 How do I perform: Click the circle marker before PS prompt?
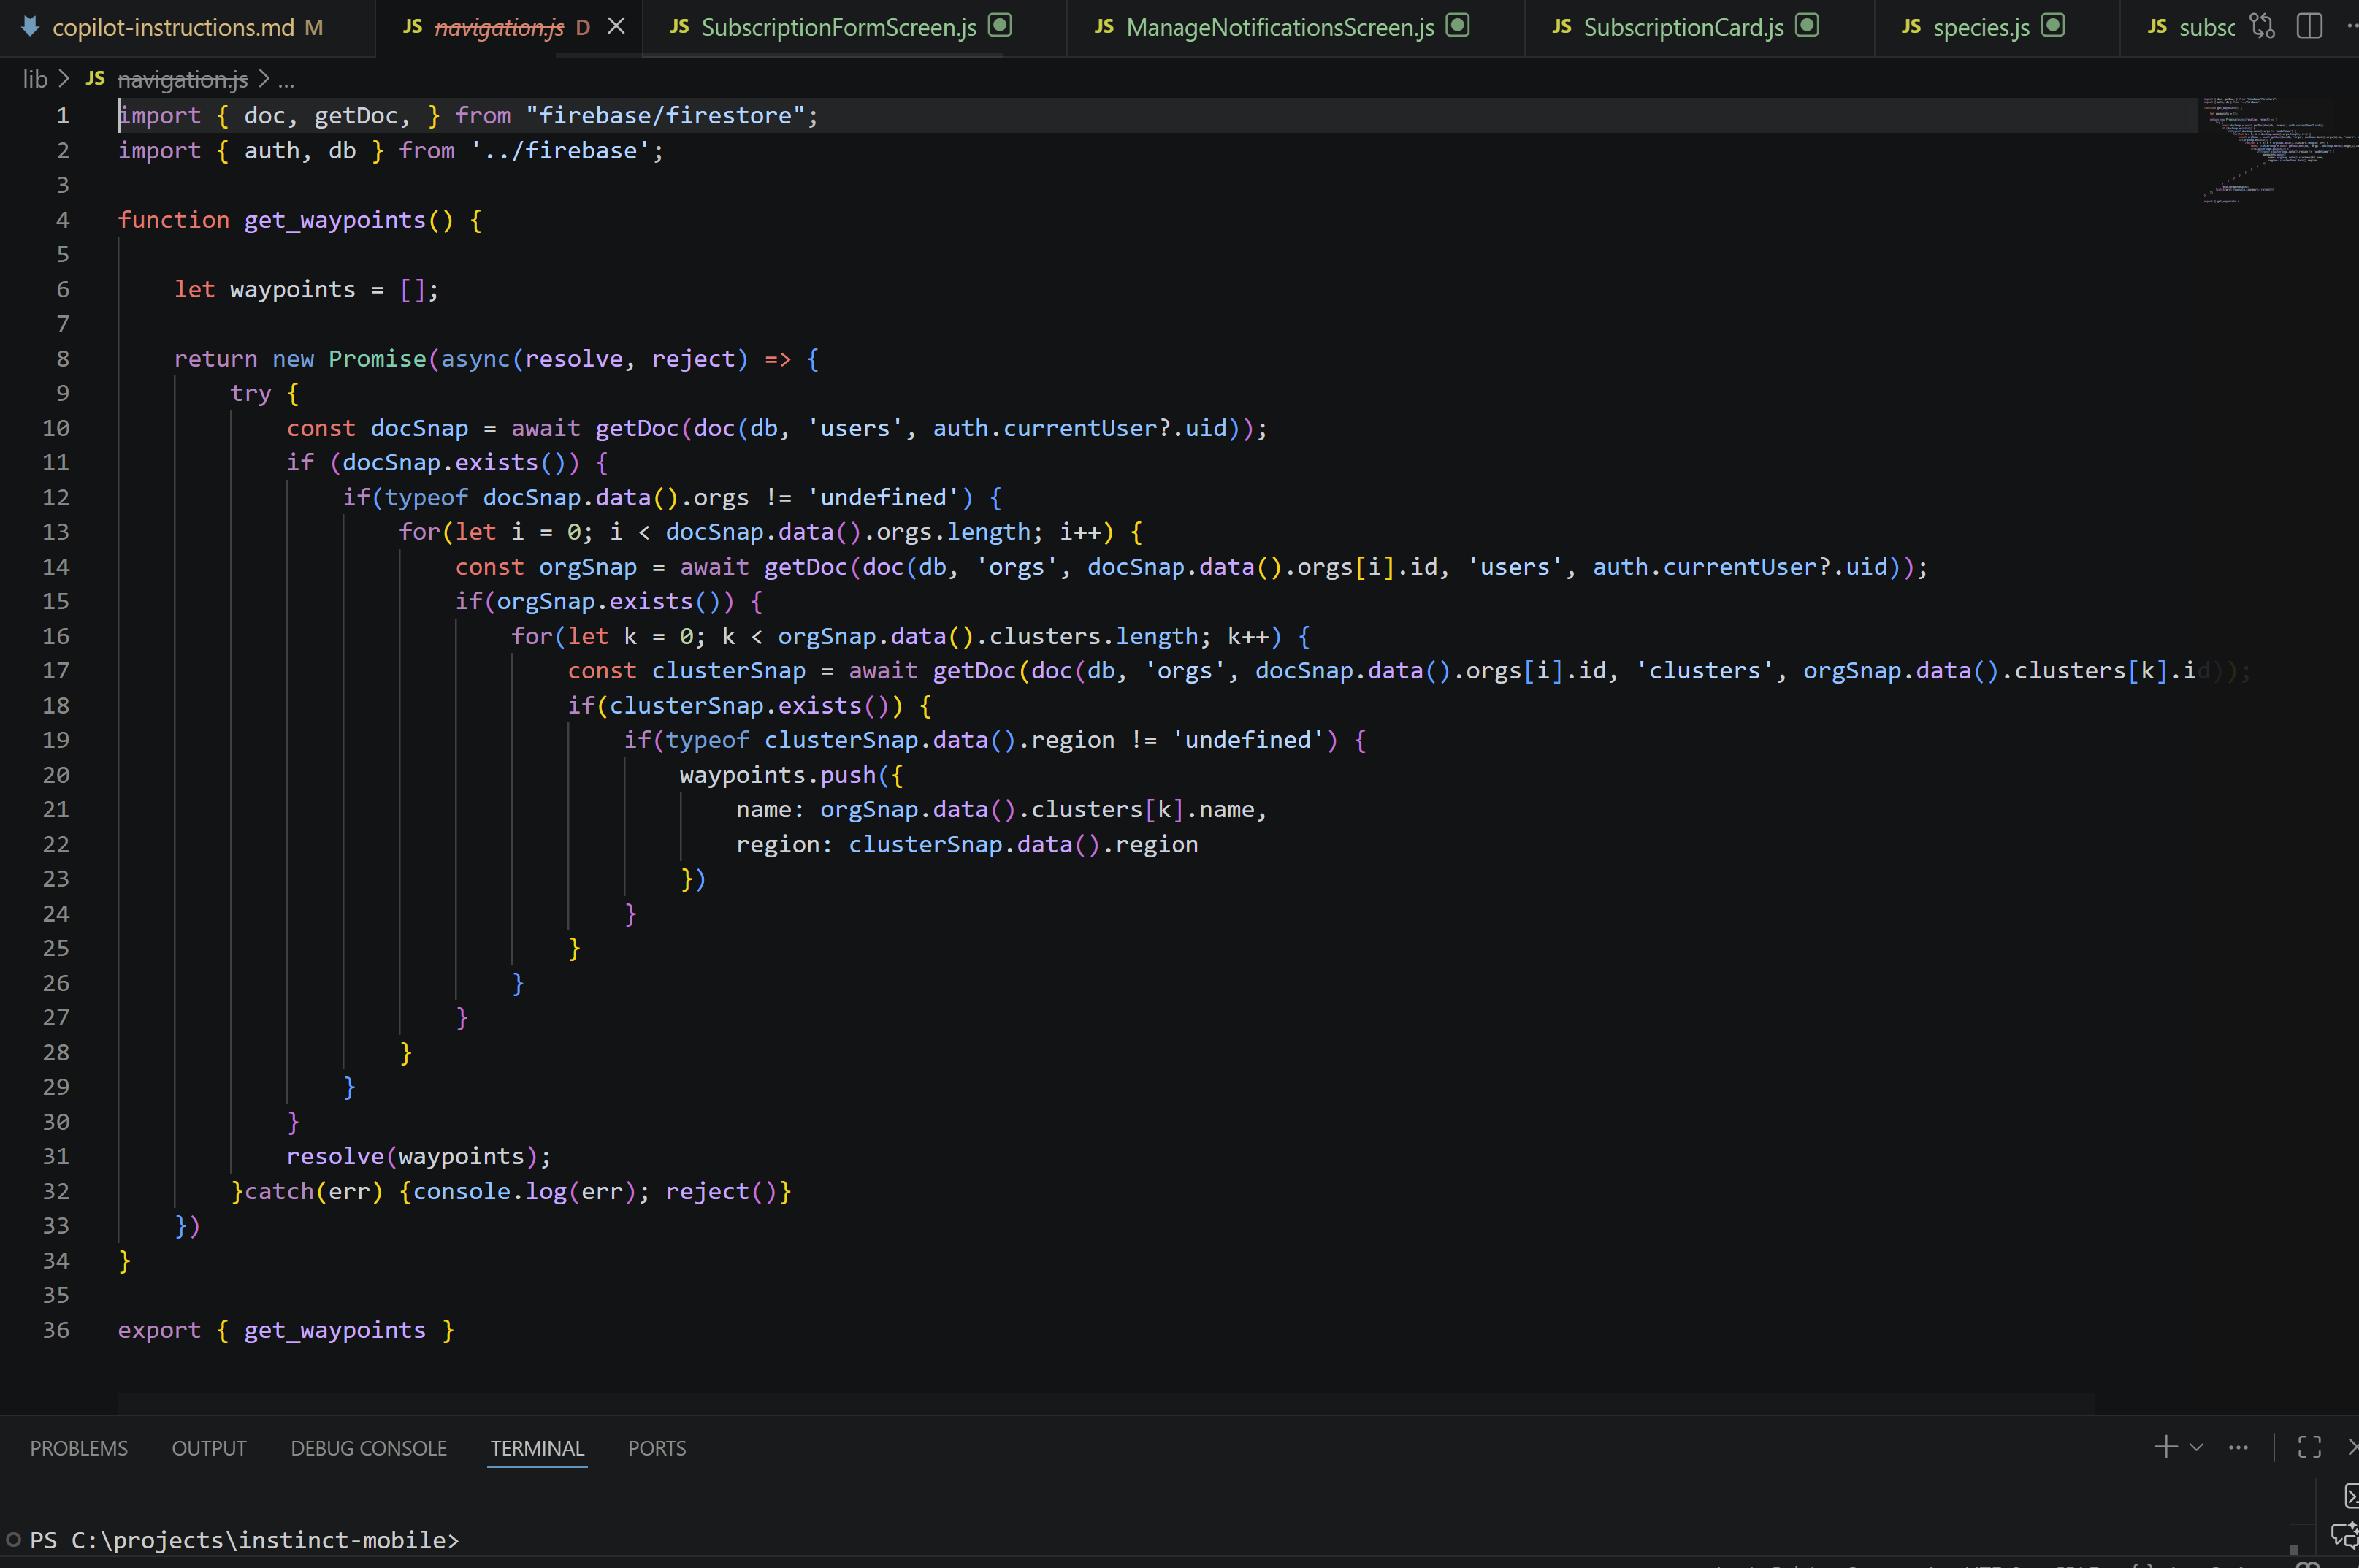coord(13,1539)
